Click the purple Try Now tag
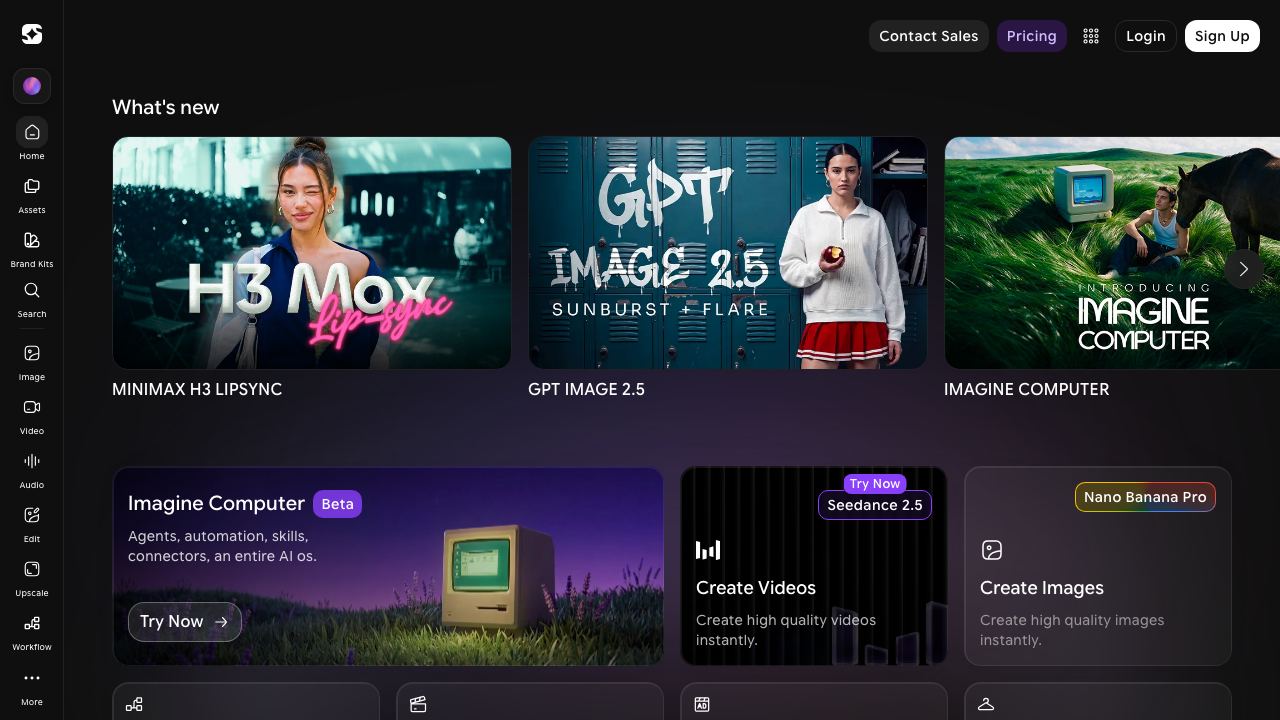Image resolution: width=1280 pixels, height=720 pixels. click(x=875, y=484)
